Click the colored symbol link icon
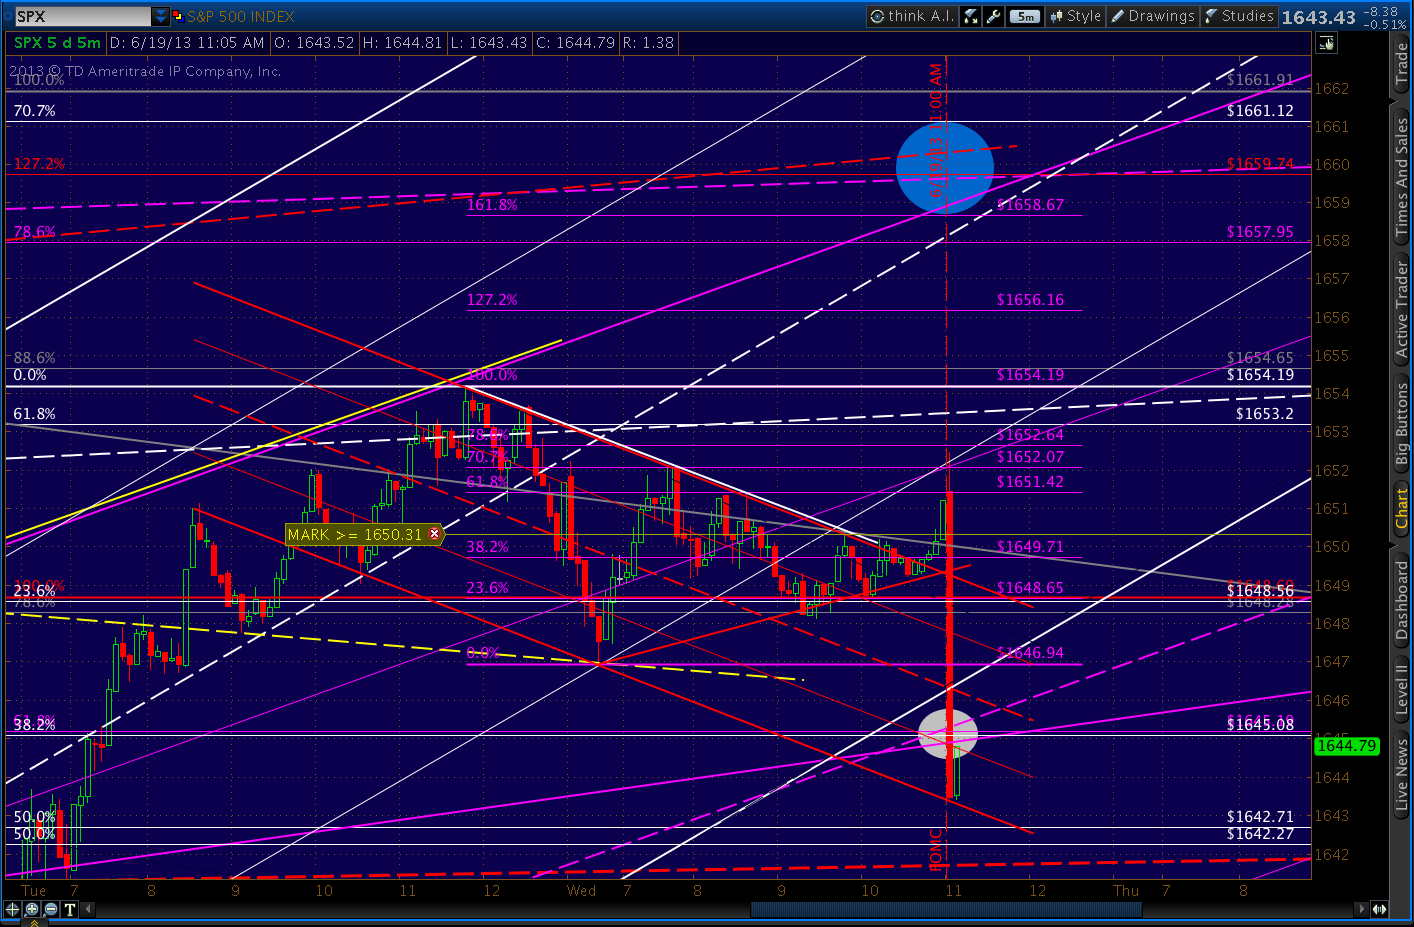Viewport: 1414px width, 927px height. tap(178, 16)
